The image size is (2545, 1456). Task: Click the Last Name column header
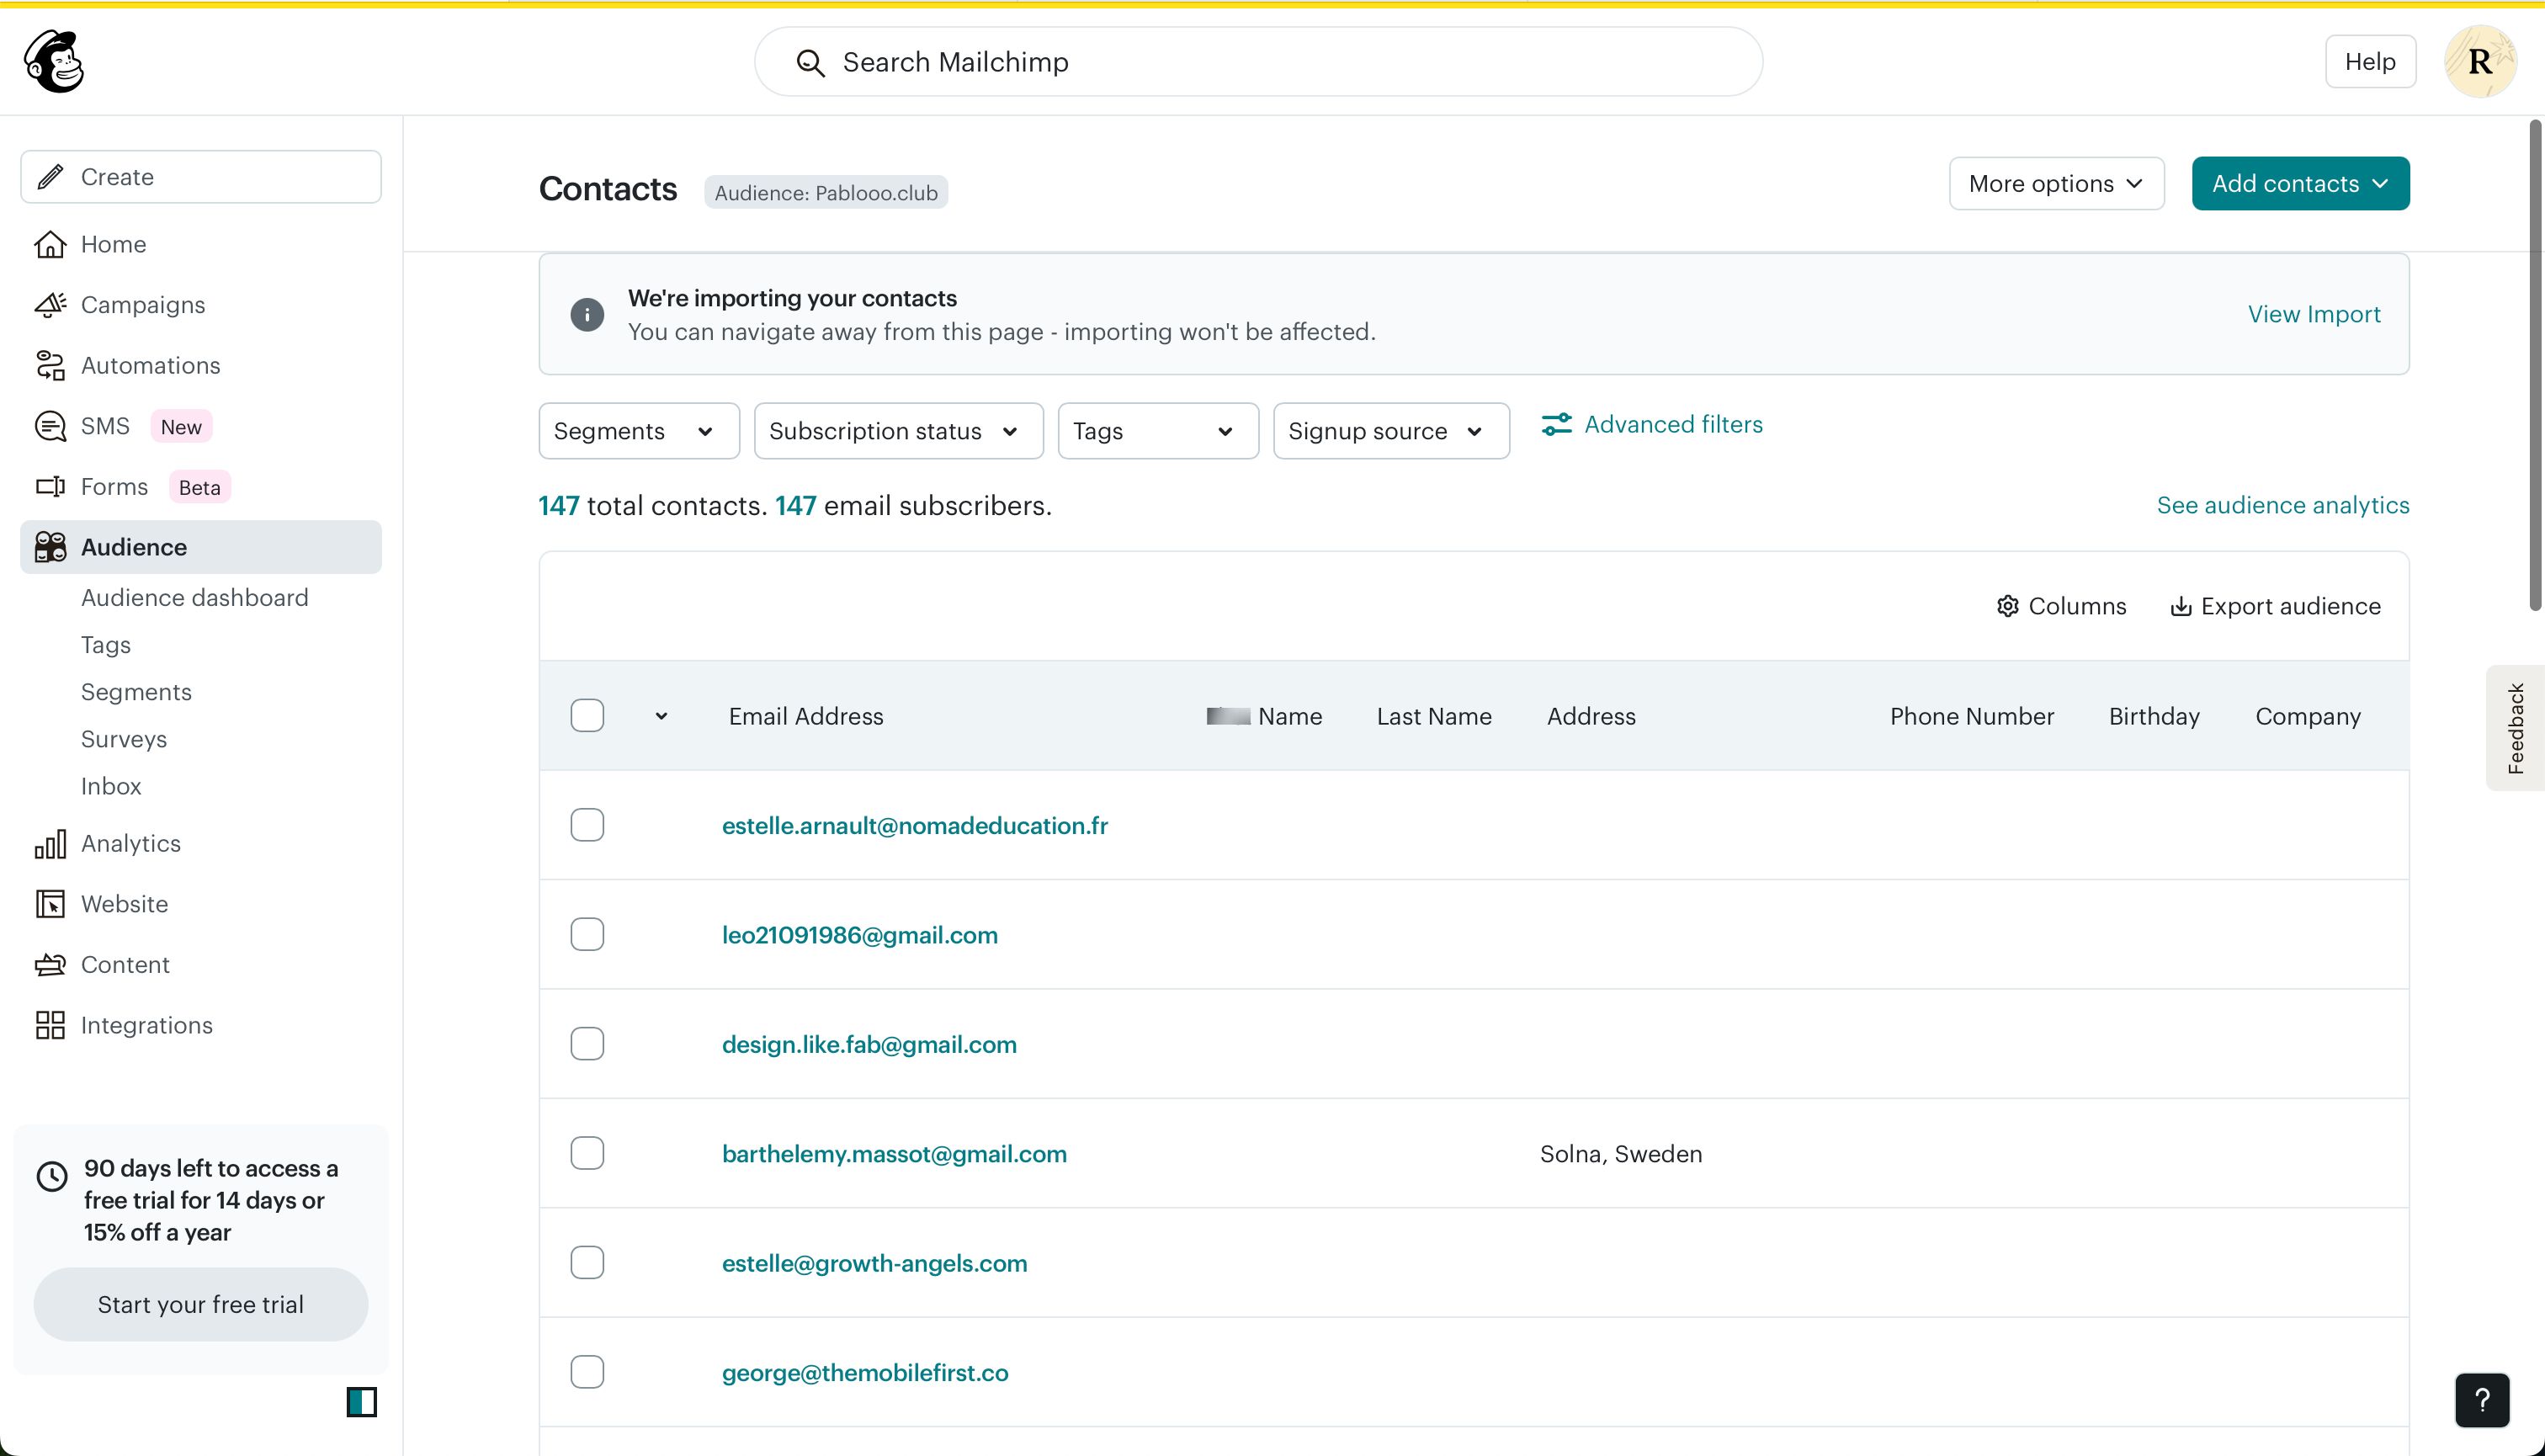pyautogui.click(x=1434, y=716)
